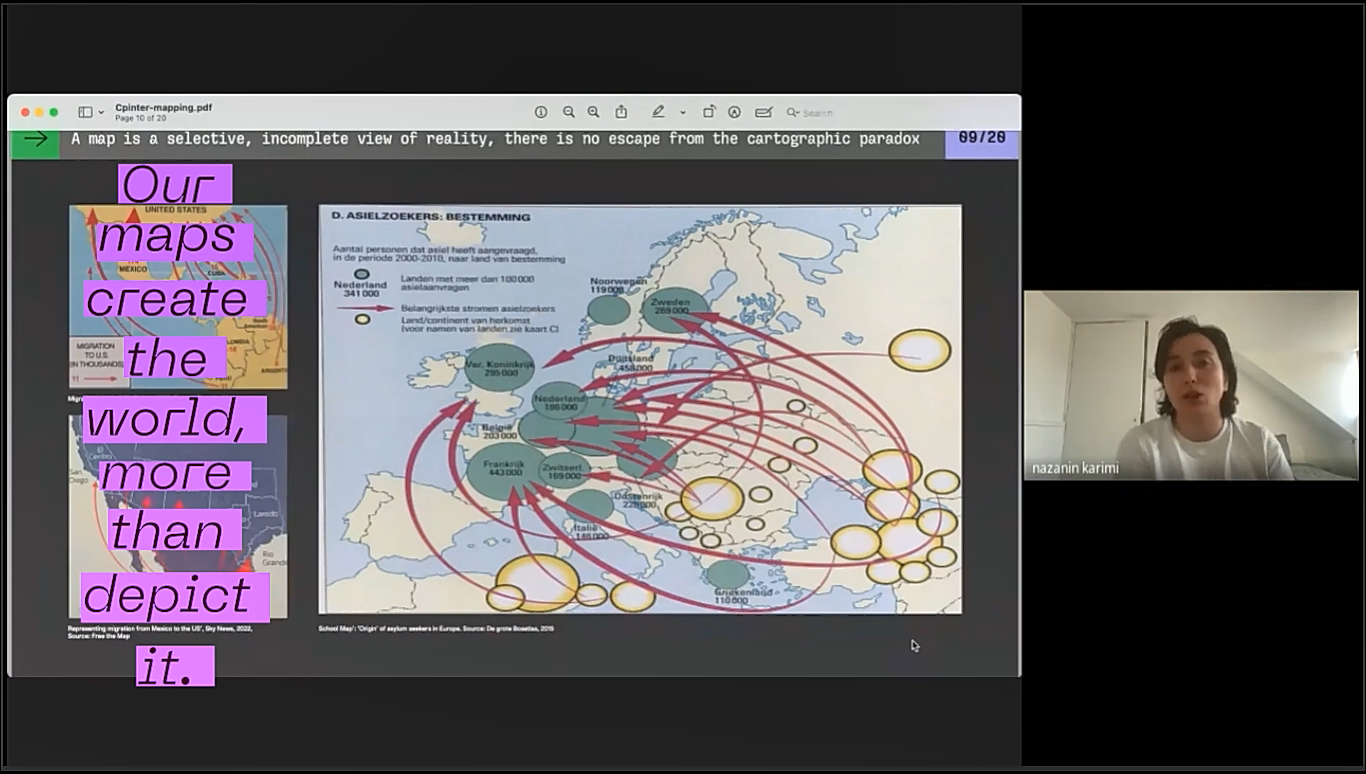Select the US migration map thumbnail
Screen dimensions: 1366x774
[x=177, y=296]
